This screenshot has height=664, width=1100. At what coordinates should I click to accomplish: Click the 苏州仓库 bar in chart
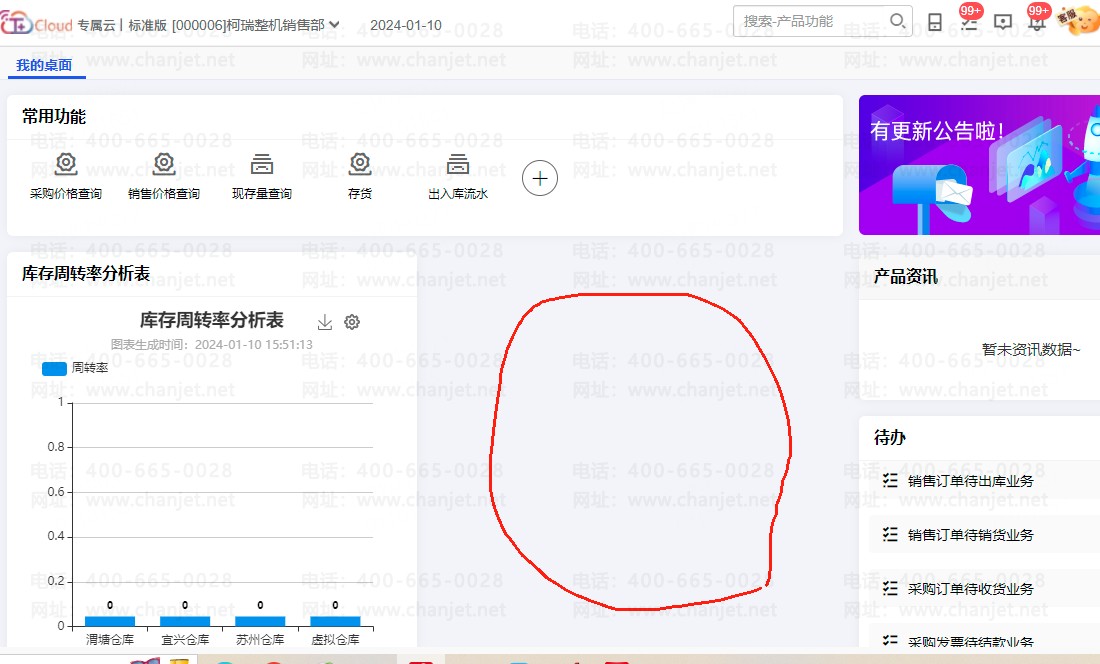click(x=260, y=621)
